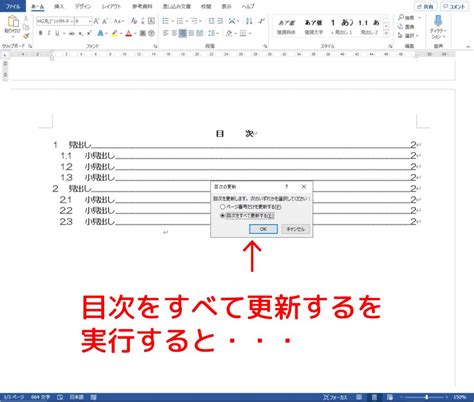The width and height of the screenshot is (474, 402).
Task: Switch to the デザイン tab
Action: point(83,6)
